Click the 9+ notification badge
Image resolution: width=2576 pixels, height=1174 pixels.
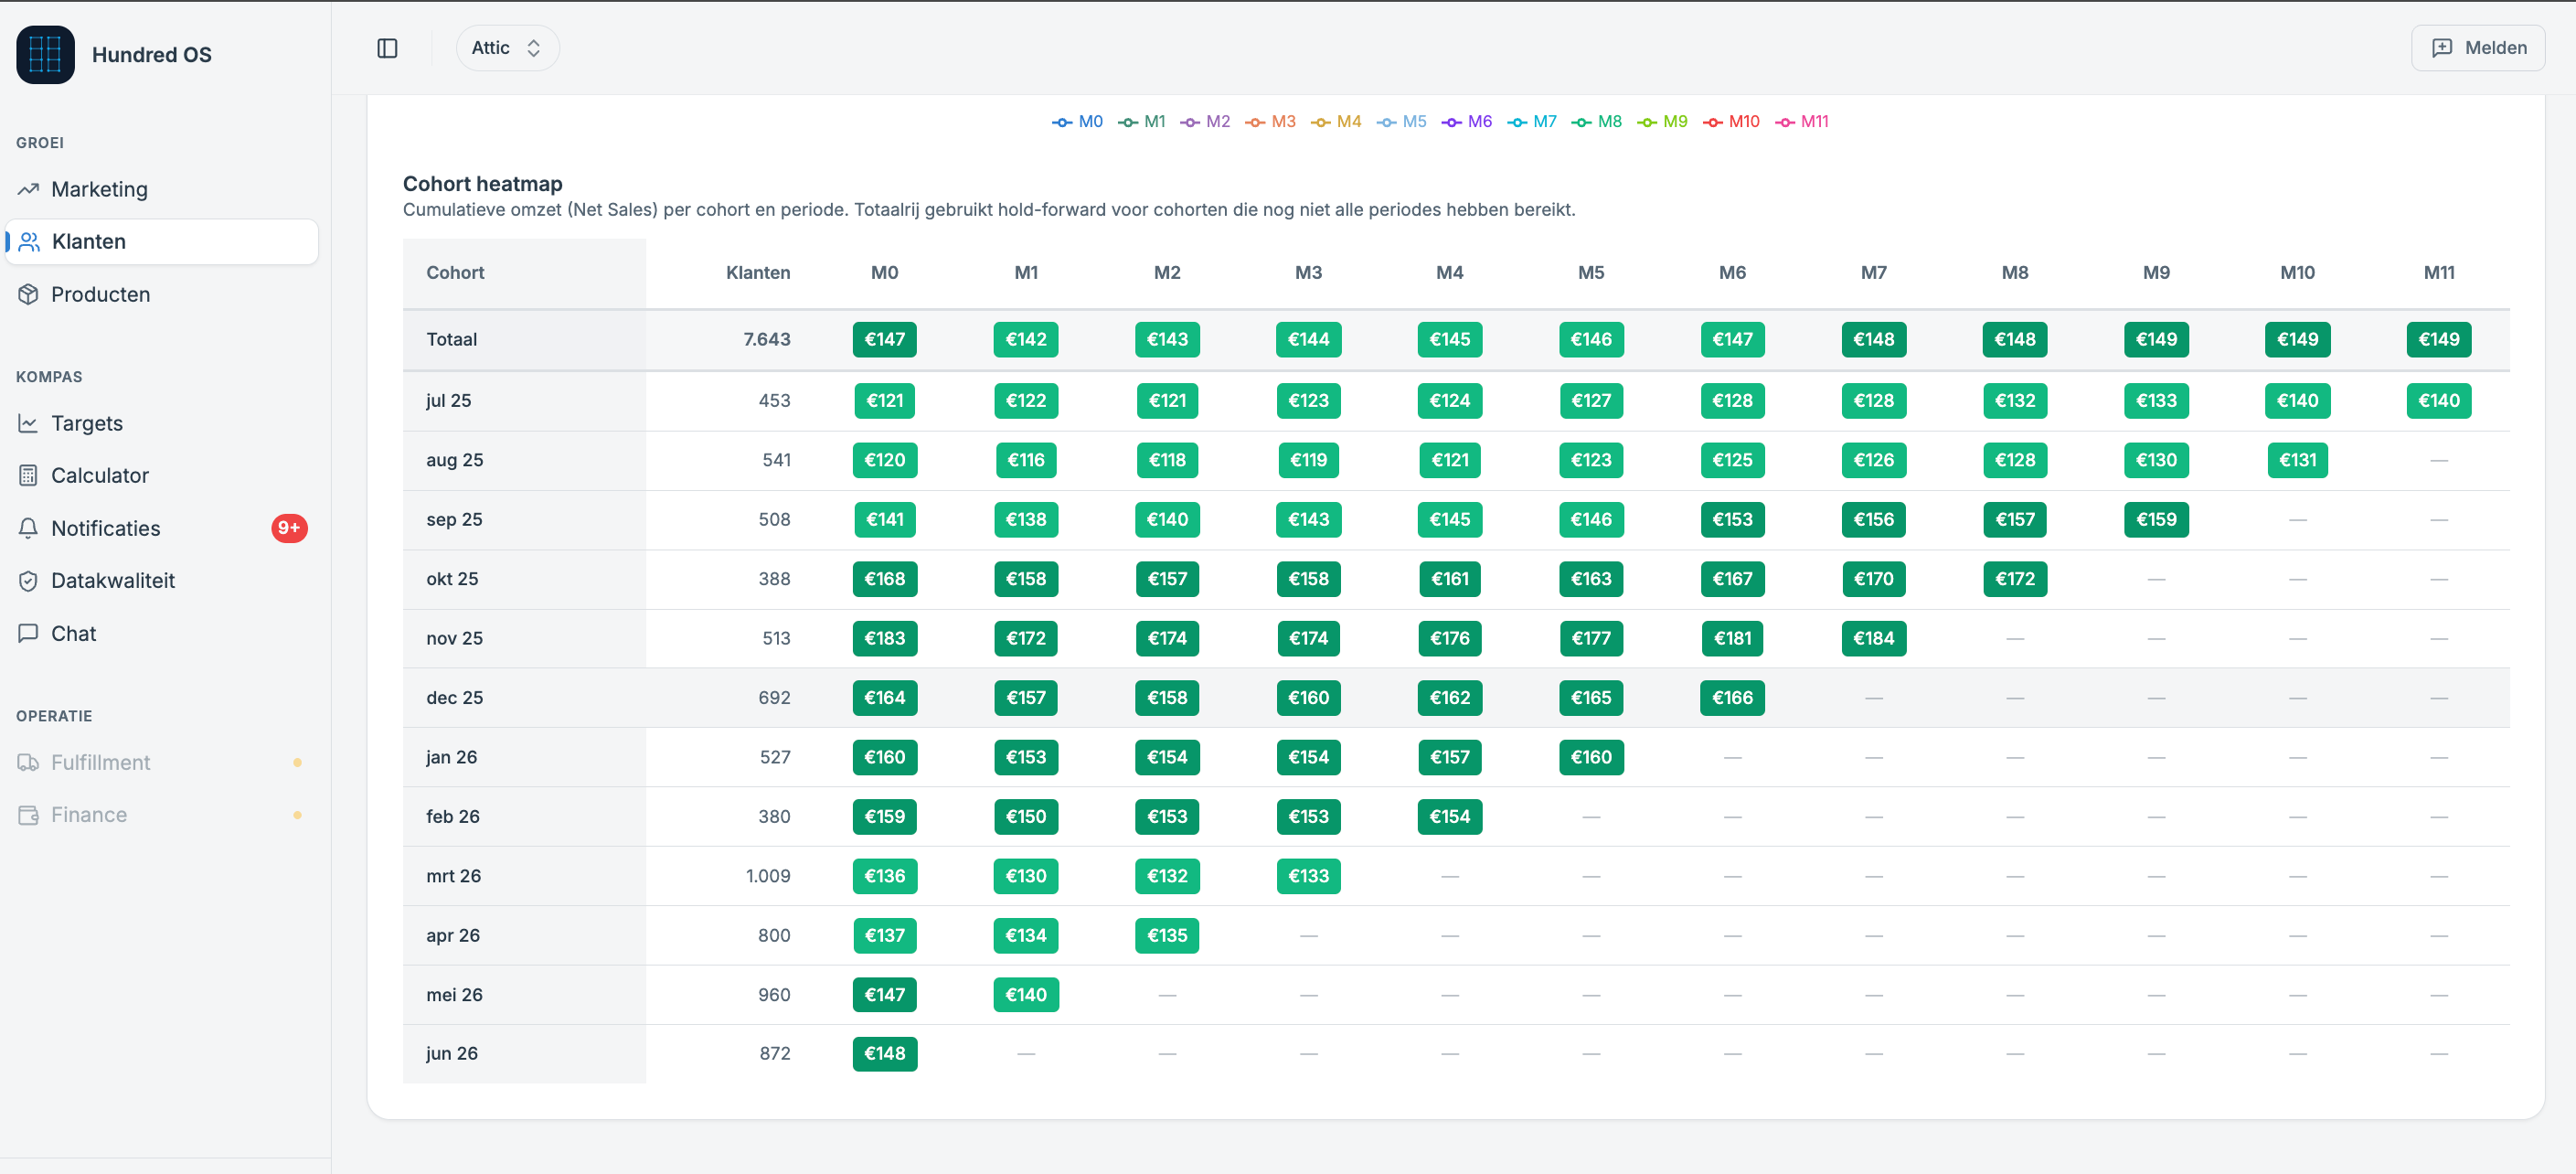289,528
